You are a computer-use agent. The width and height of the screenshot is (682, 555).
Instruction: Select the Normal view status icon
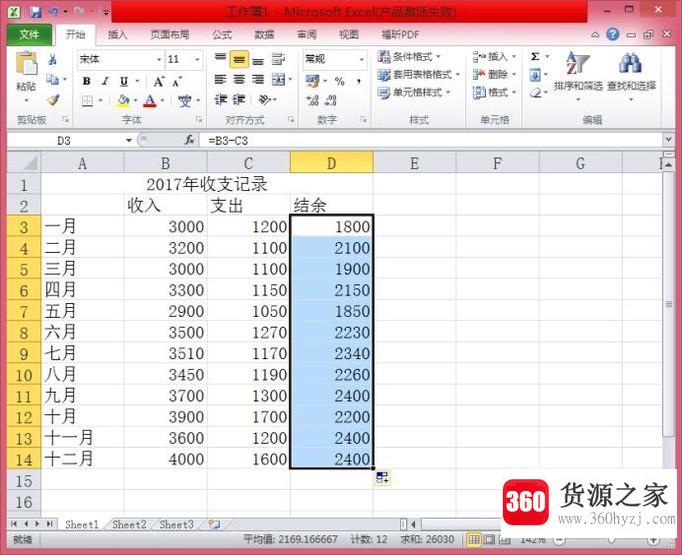[x=474, y=540]
